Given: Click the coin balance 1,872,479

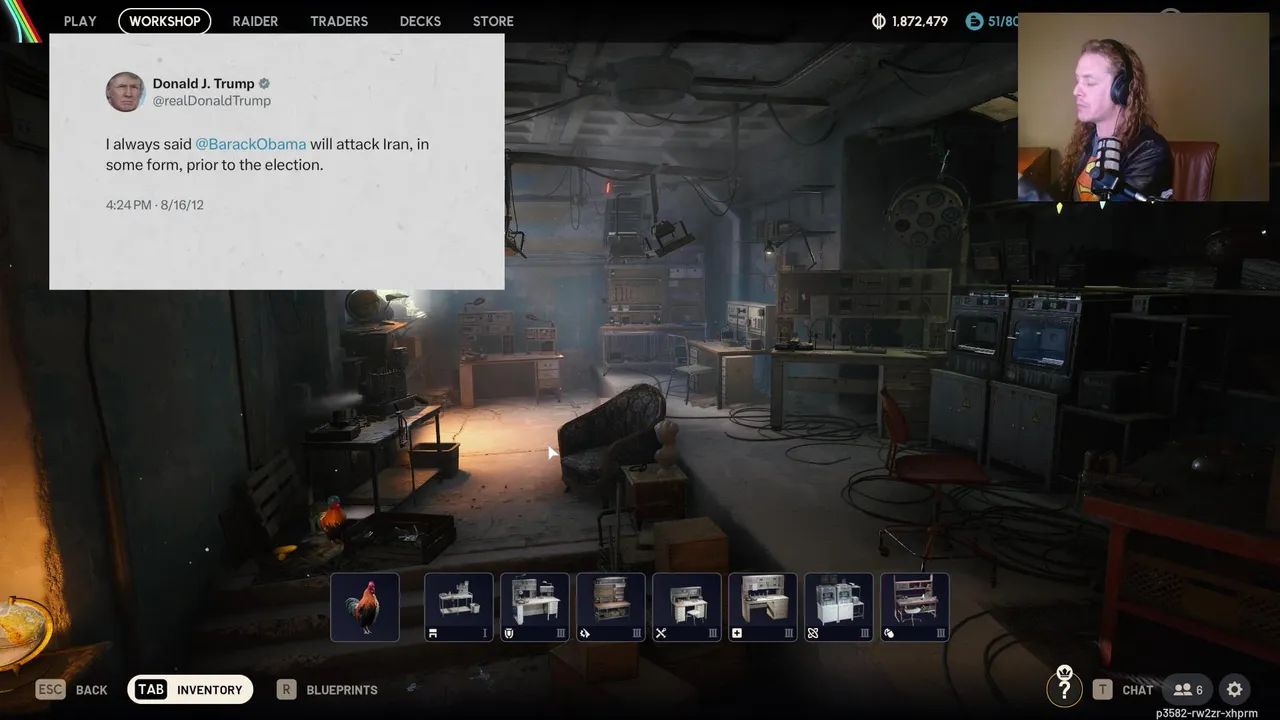Looking at the screenshot, I should 910,21.
